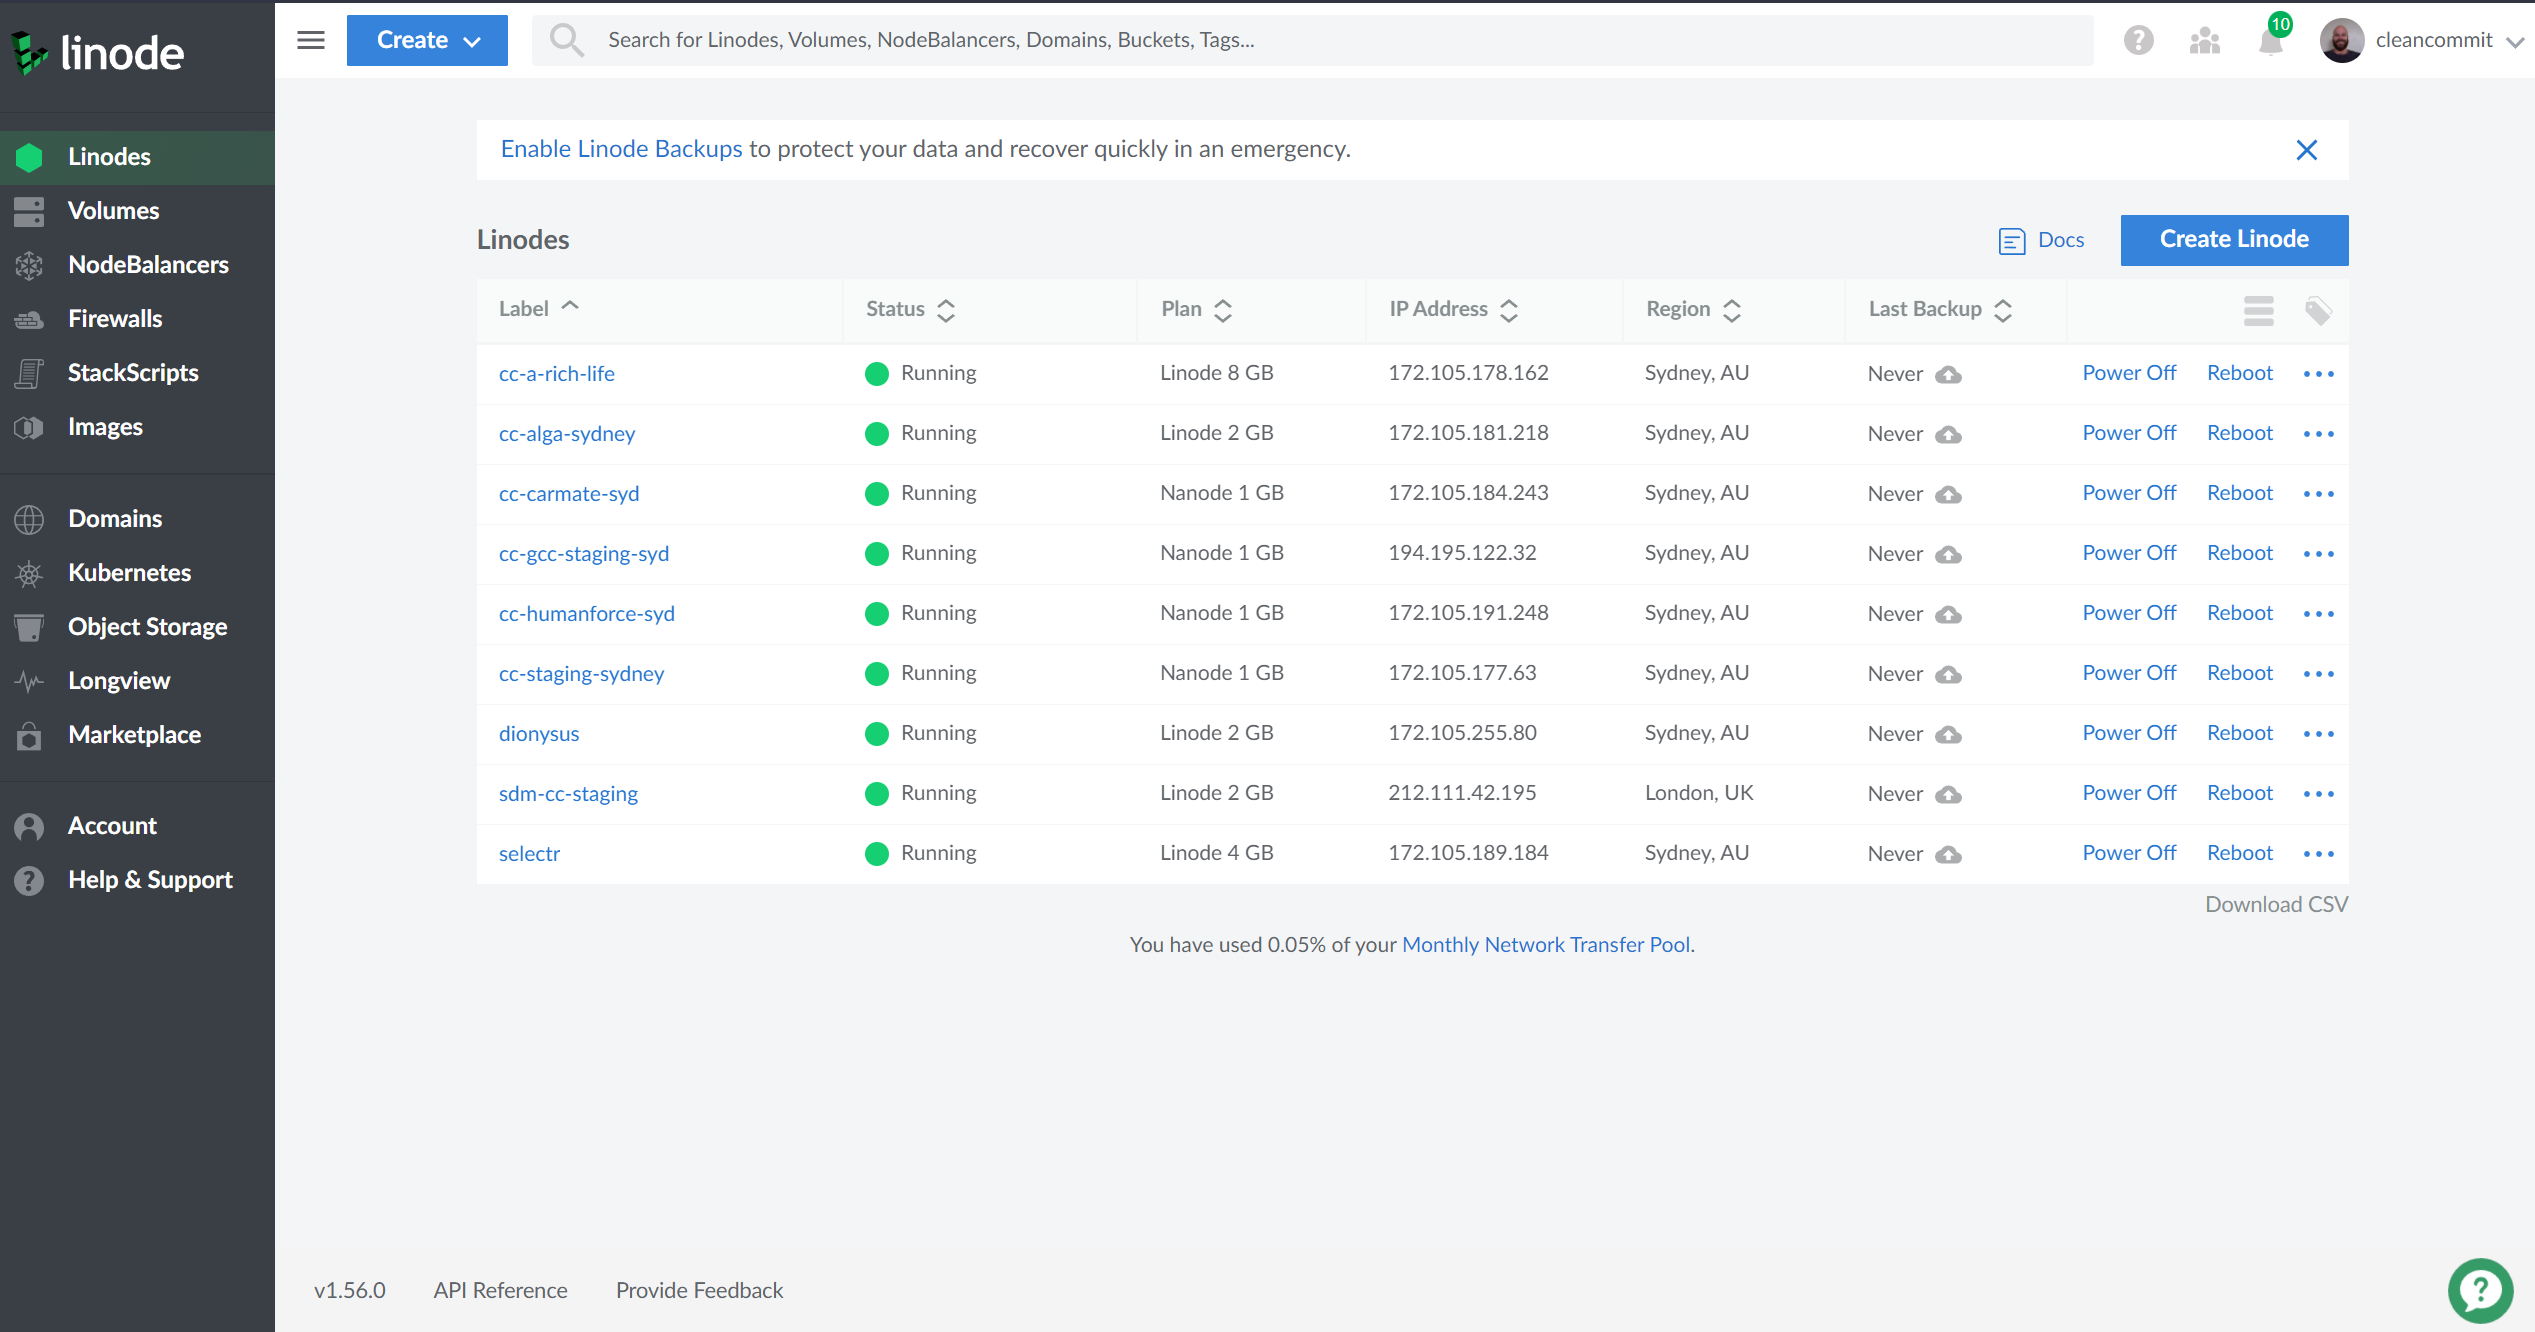Sort table by Region column
The width and height of the screenshot is (2535, 1332).
1693,310
